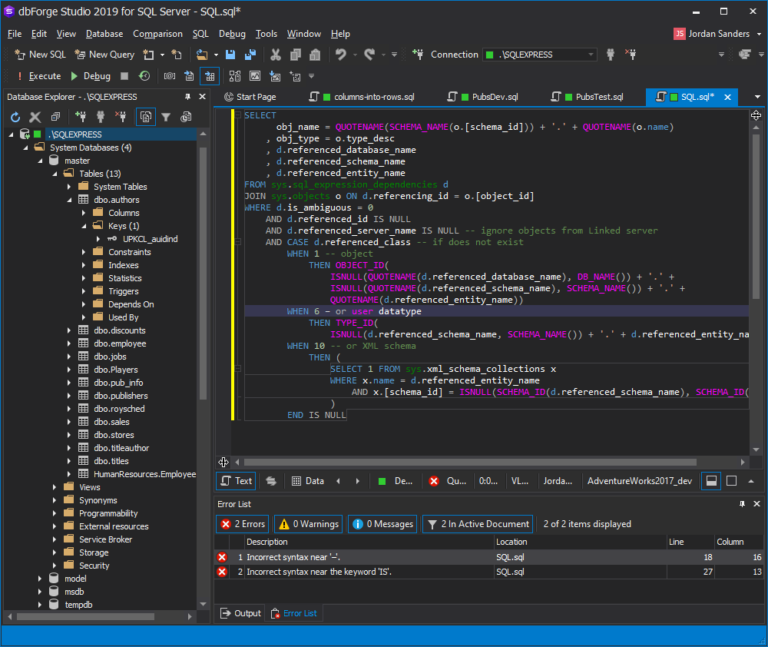
Task: Refresh the Database Explorer tree
Action: click(x=15, y=117)
